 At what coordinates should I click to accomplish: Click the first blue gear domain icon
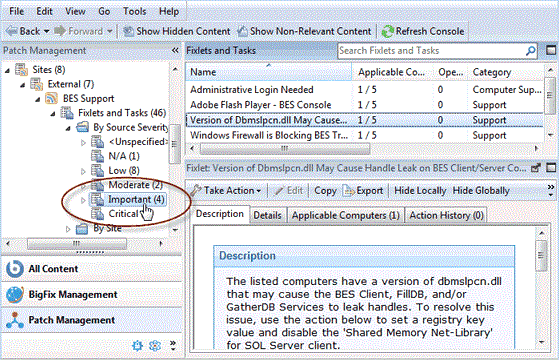[138, 345]
